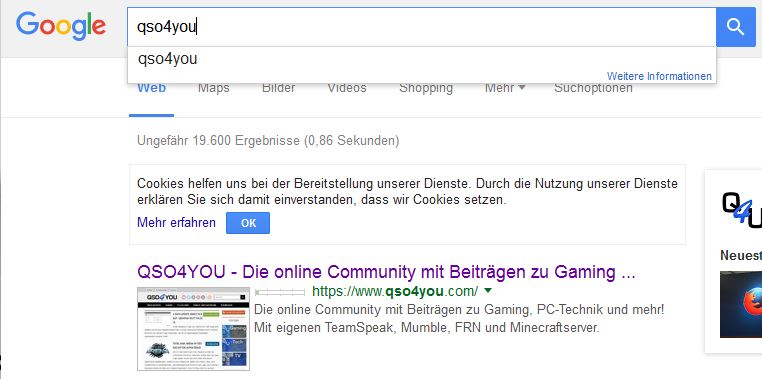Open the Bilder search tab
Image resolution: width=762 pixels, height=379 pixels.
click(x=278, y=88)
